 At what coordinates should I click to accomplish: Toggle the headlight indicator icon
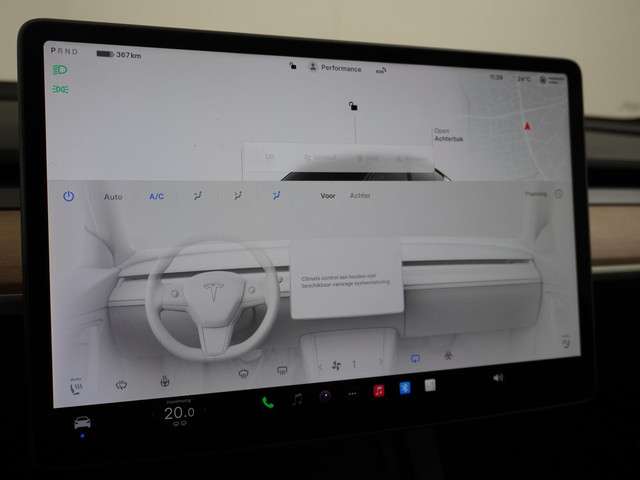tap(60, 70)
